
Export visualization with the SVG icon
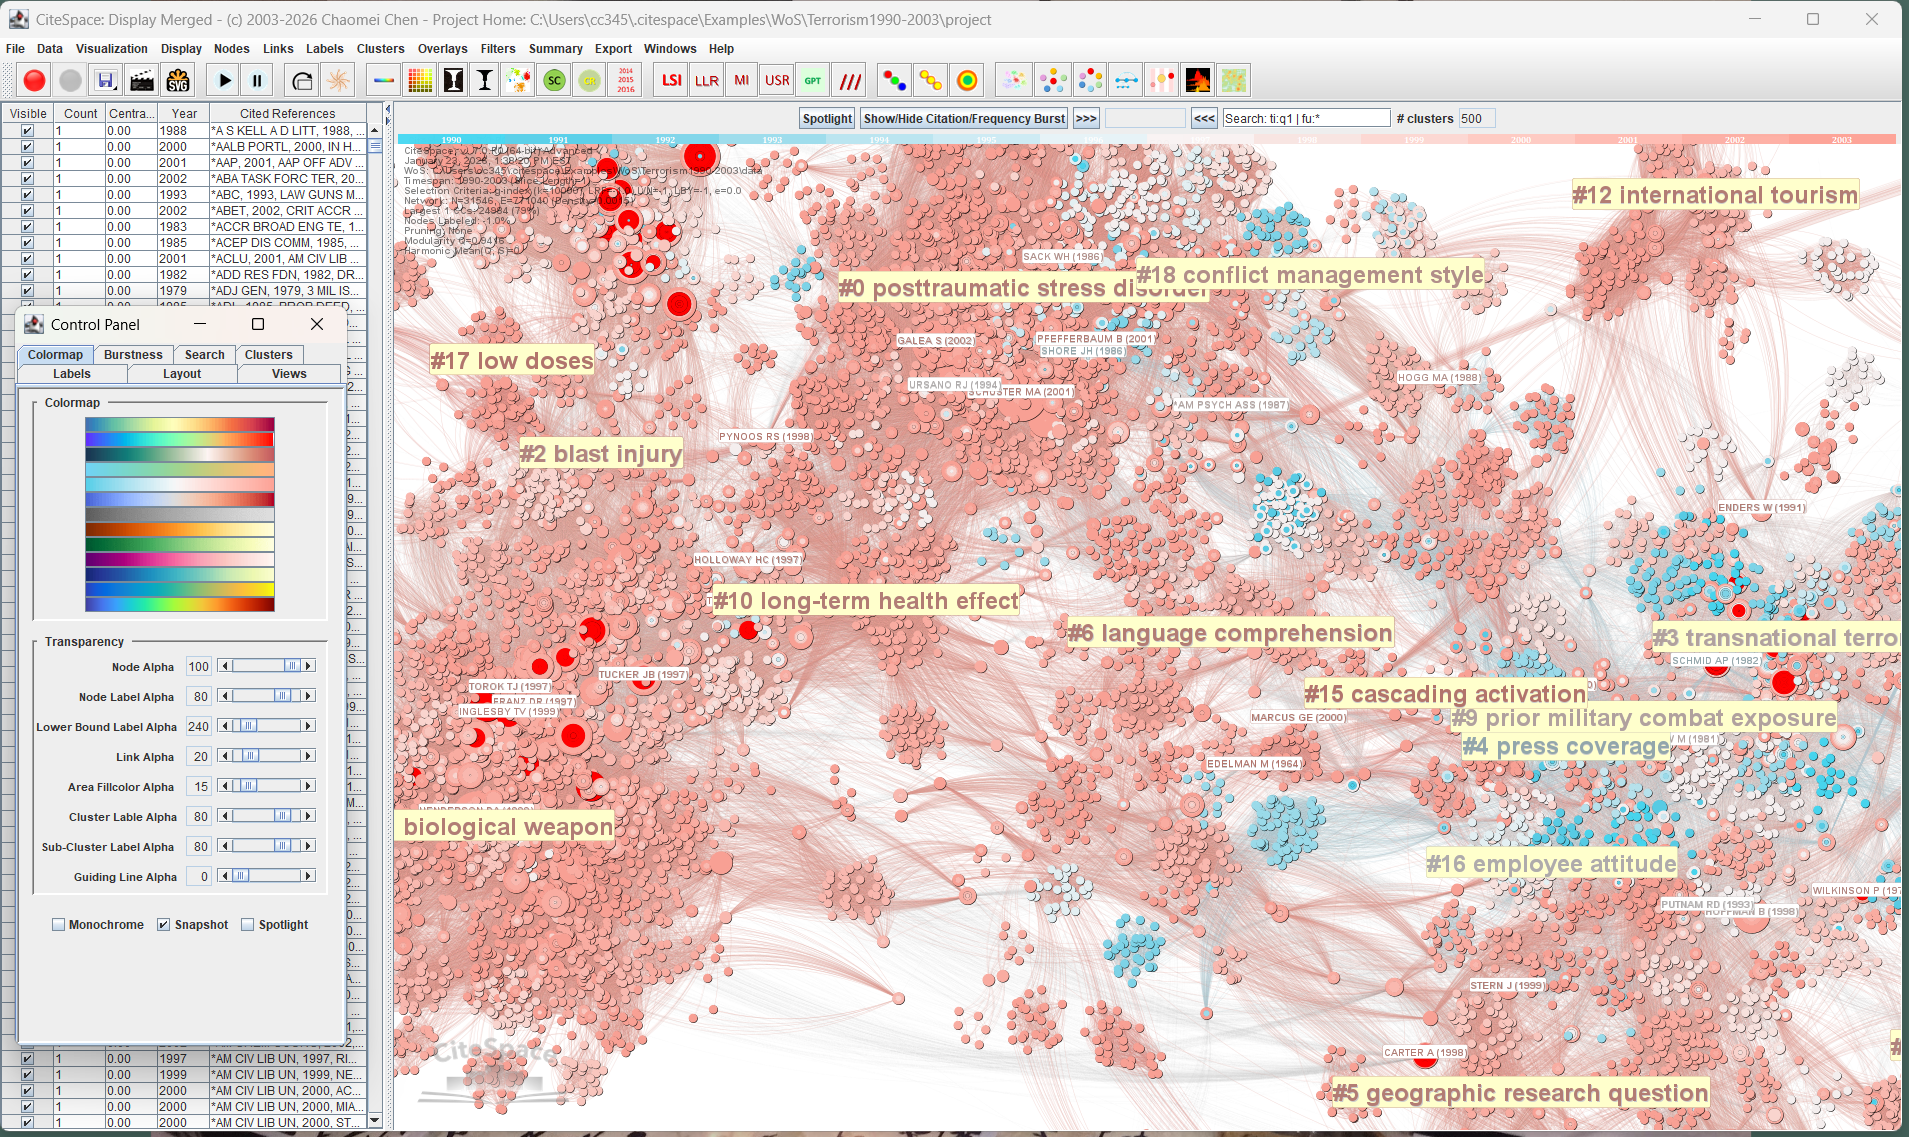[178, 81]
